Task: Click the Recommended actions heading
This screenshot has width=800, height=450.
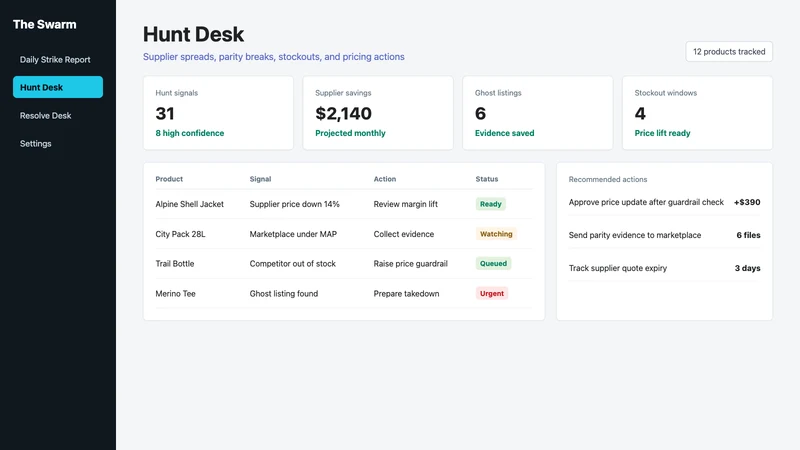Action: [x=608, y=180]
